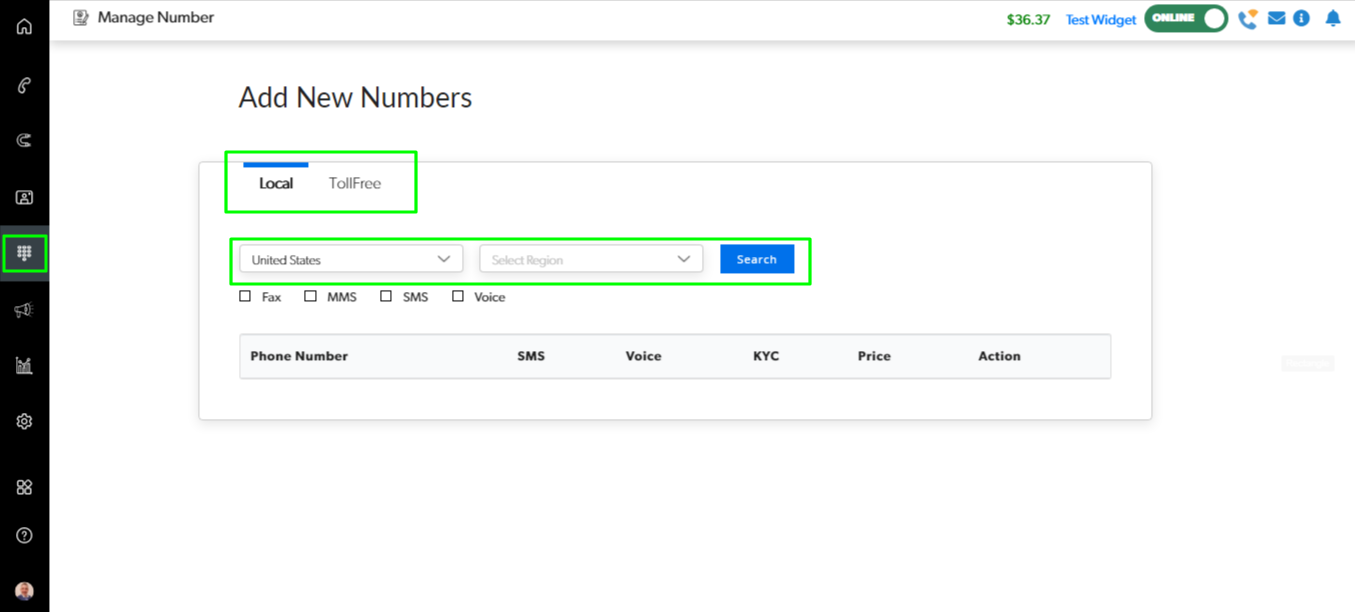The width and height of the screenshot is (1355, 612).
Task: Click the user profile avatar
Action: (24, 591)
